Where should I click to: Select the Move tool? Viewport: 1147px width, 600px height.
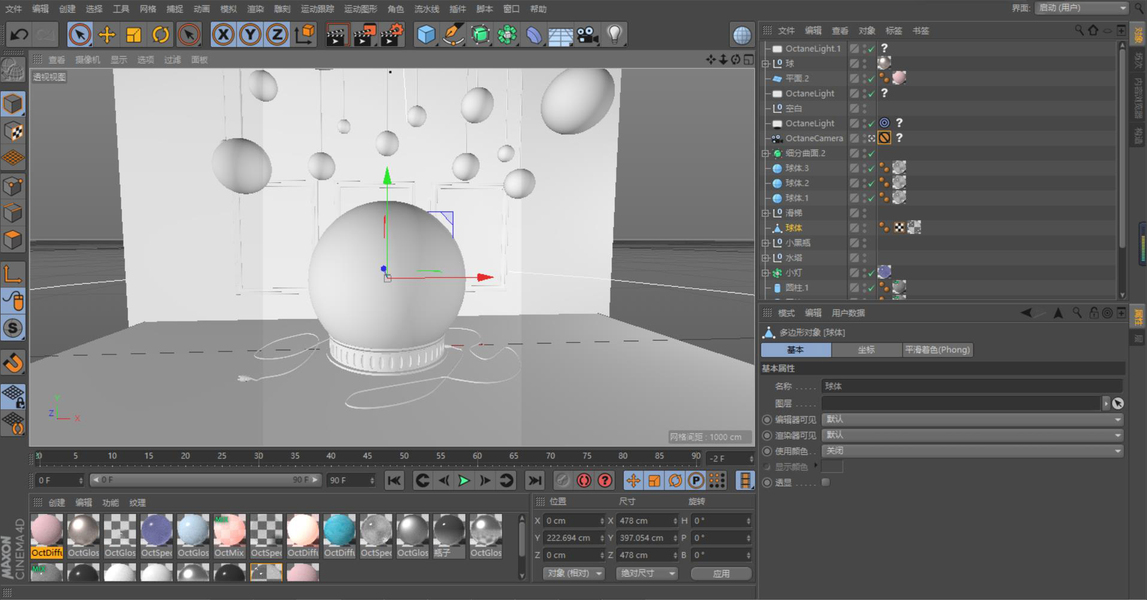107,34
